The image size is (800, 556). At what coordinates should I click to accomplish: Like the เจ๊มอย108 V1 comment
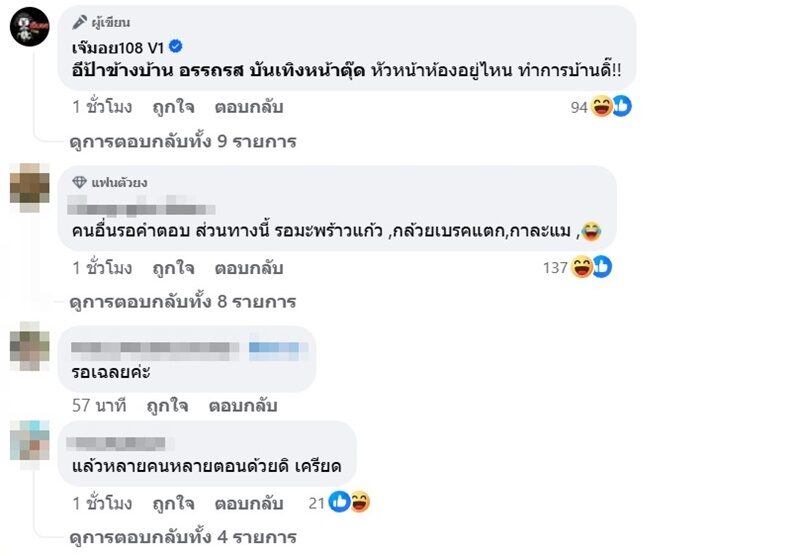[x=173, y=107]
